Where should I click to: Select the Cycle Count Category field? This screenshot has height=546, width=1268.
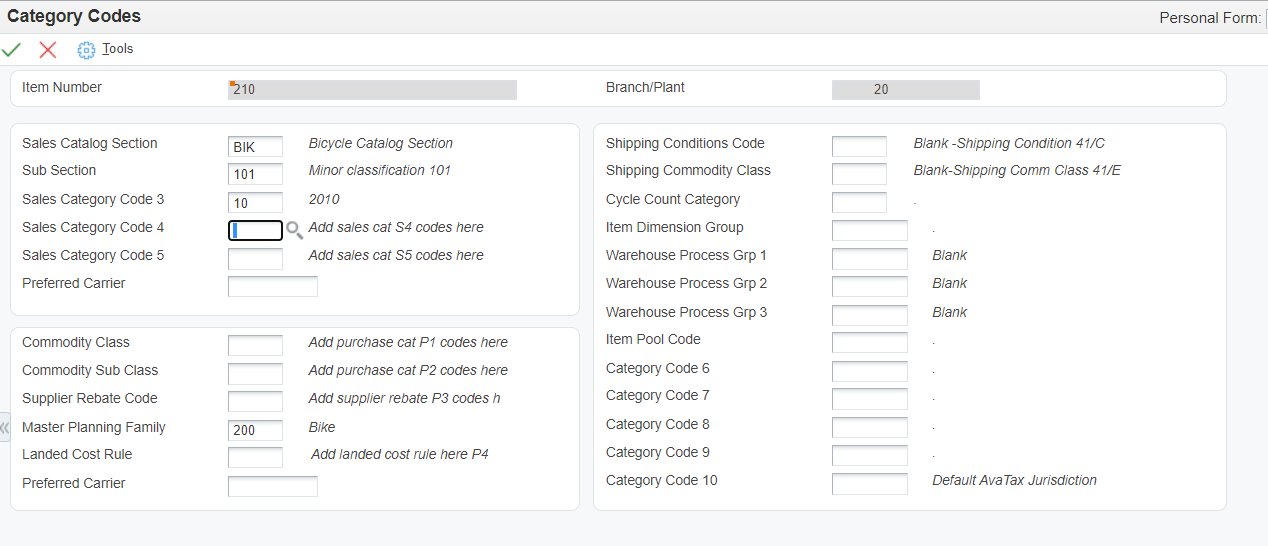coord(859,203)
